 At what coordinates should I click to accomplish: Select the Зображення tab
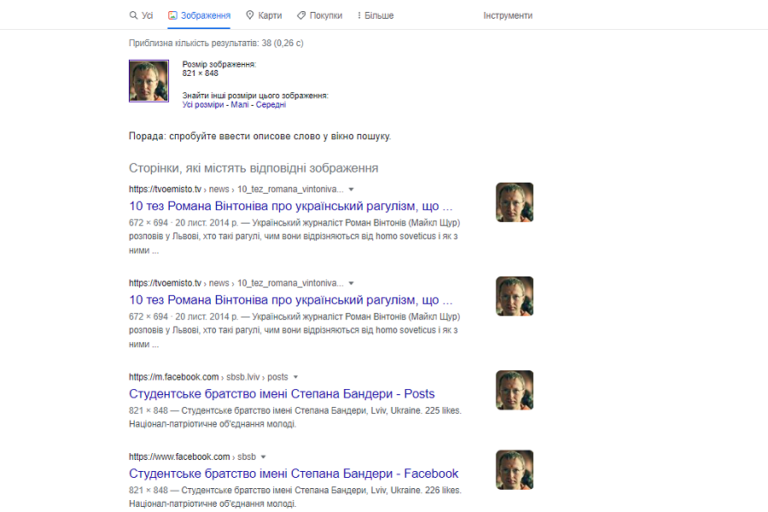click(199, 16)
